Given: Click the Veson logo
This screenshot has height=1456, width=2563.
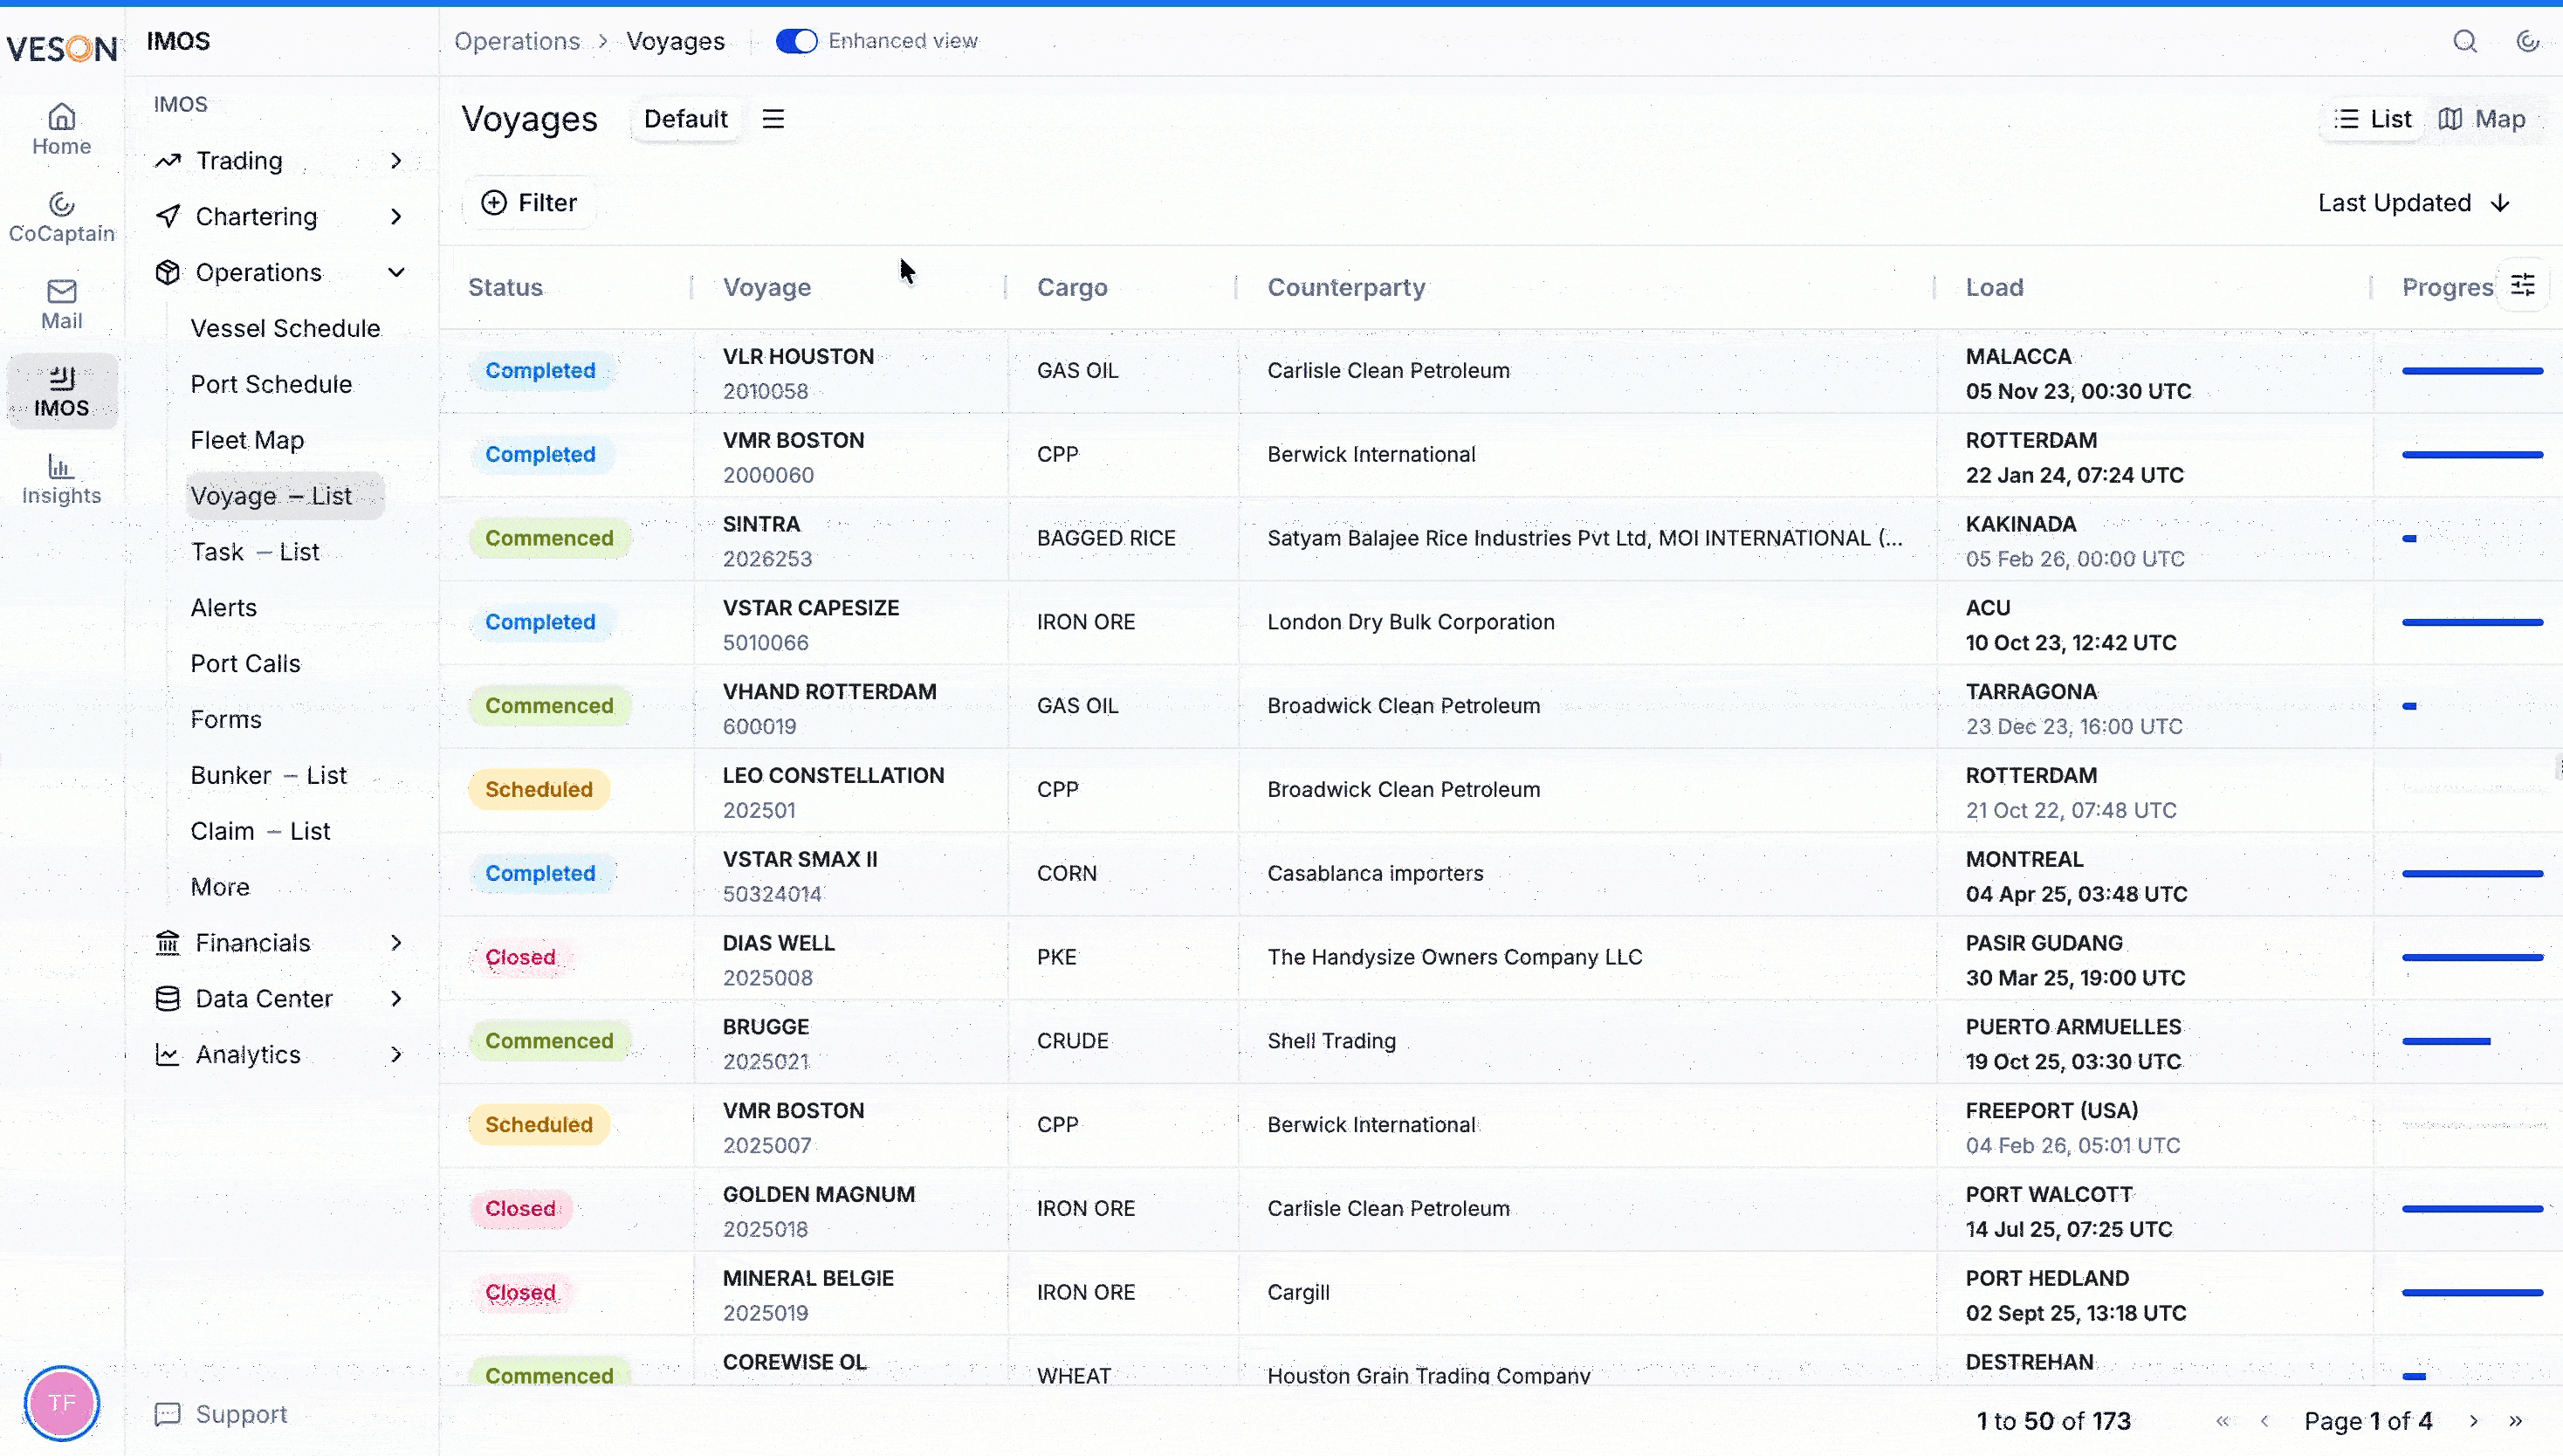Looking at the screenshot, I should (62, 48).
